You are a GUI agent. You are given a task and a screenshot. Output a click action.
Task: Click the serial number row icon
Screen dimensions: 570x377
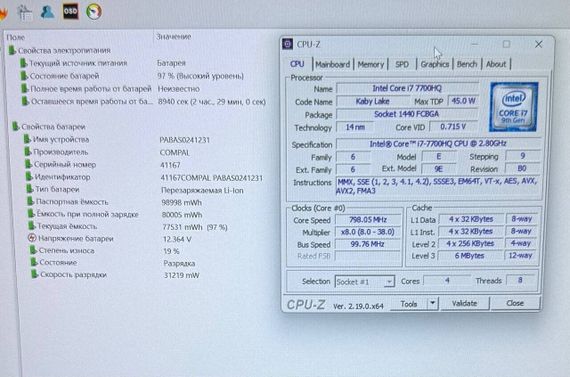[29, 164]
